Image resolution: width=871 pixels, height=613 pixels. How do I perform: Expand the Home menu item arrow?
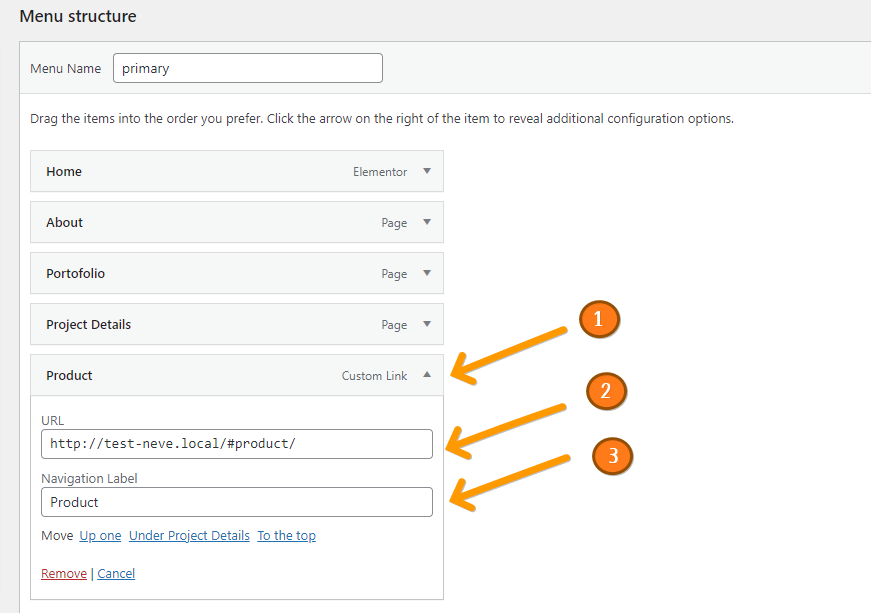(x=427, y=171)
